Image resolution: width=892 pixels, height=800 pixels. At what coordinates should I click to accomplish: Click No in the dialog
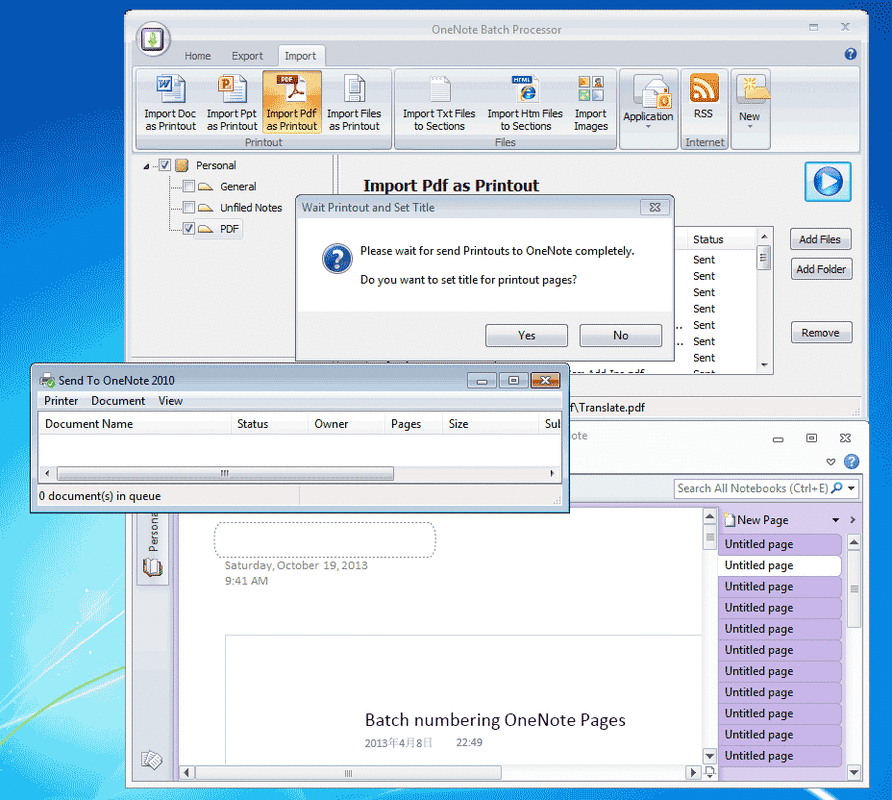coord(621,335)
